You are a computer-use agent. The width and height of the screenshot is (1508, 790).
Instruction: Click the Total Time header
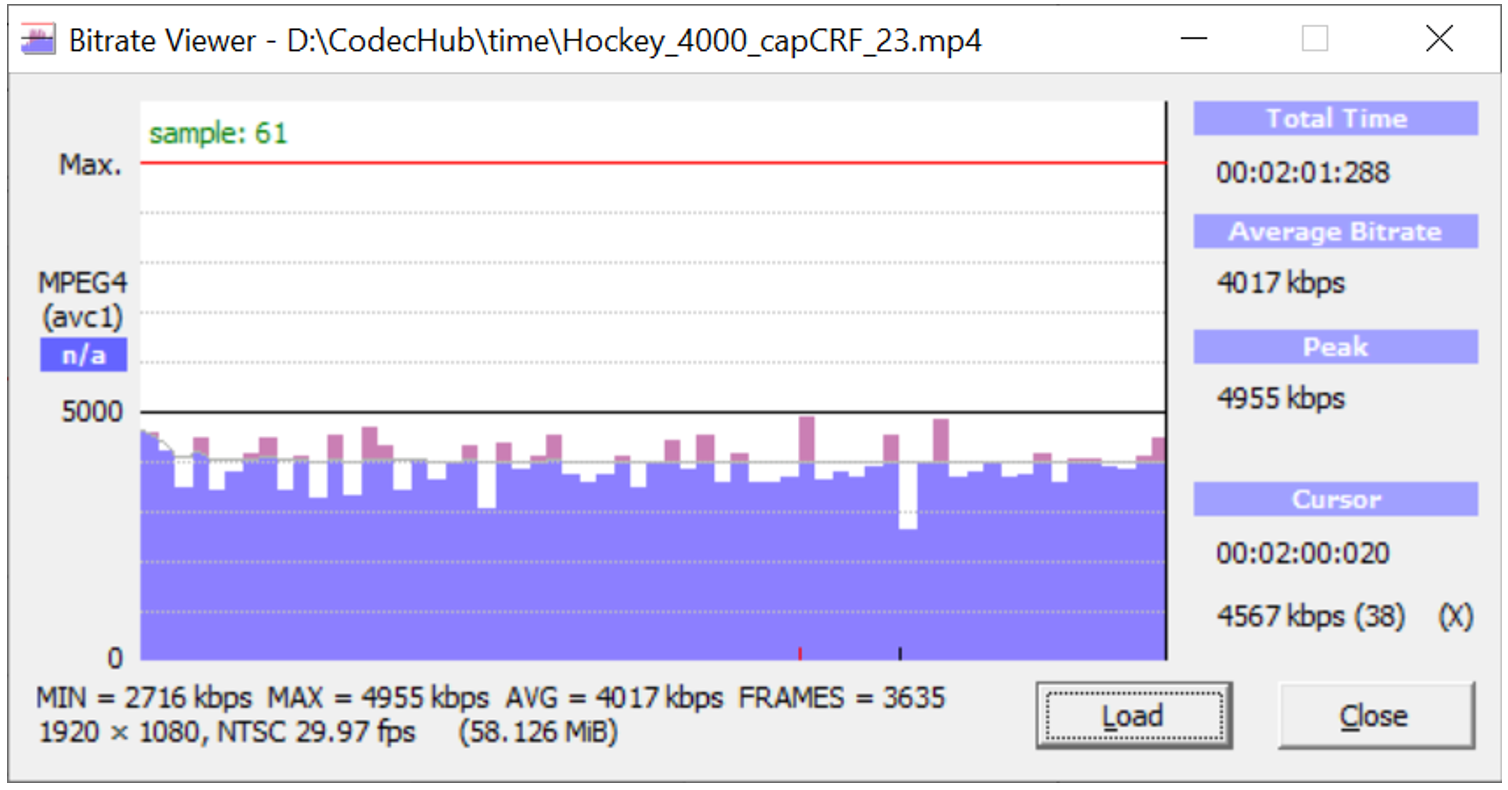(x=1336, y=119)
